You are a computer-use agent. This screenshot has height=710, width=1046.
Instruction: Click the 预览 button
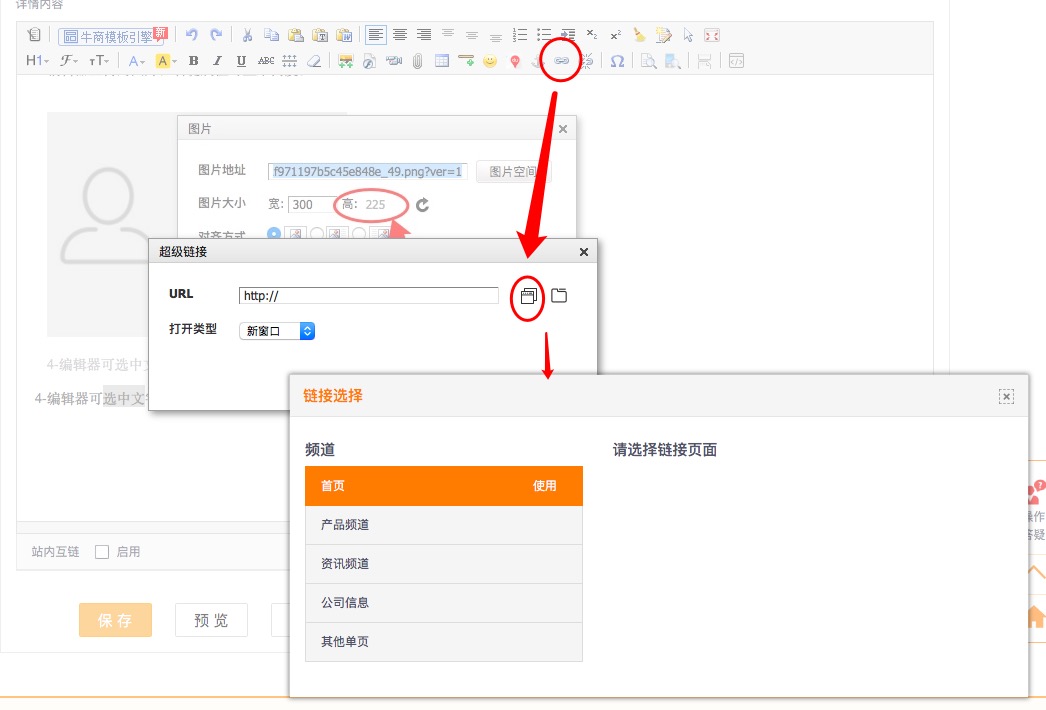click(211, 620)
